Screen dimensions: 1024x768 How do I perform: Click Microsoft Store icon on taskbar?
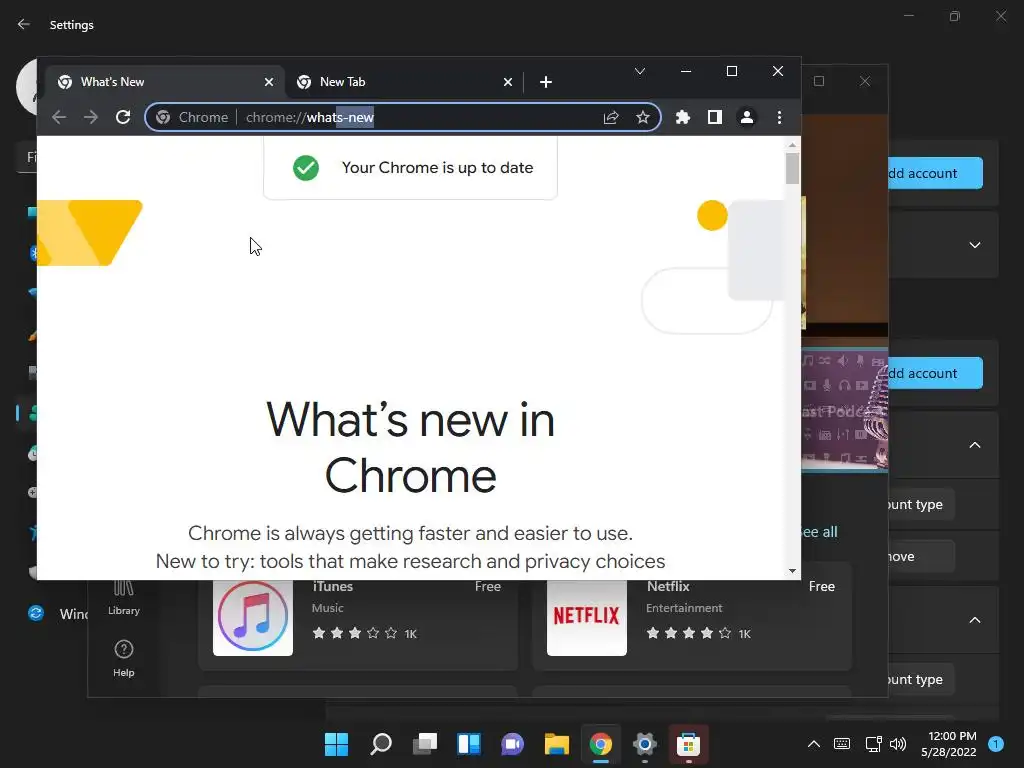[688, 744]
